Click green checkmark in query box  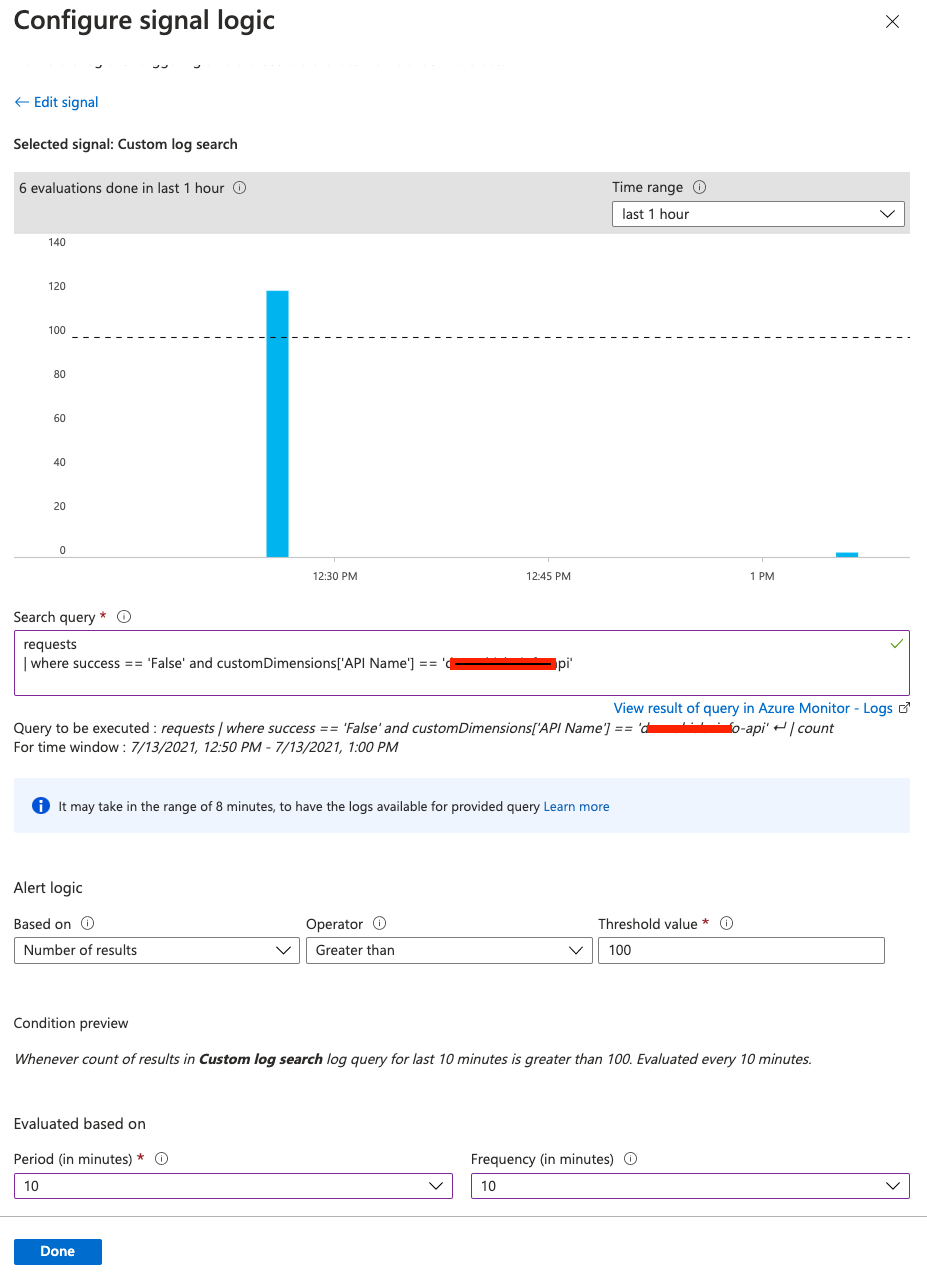(896, 644)
